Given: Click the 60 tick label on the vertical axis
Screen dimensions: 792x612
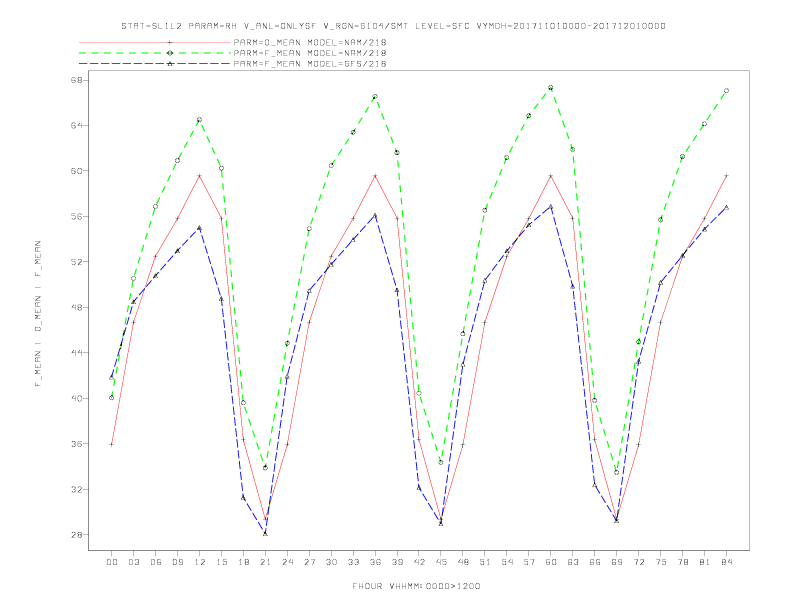Looking at the screenshot, I should (76, 171).
